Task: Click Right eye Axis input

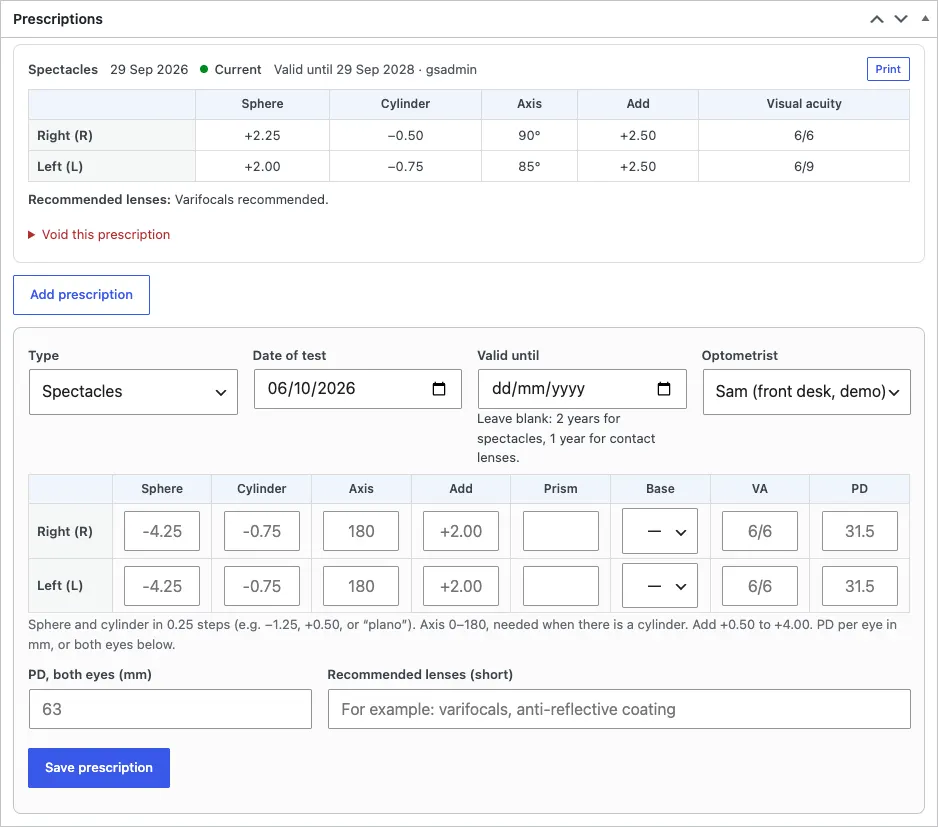Action: [x=361, y=531]
